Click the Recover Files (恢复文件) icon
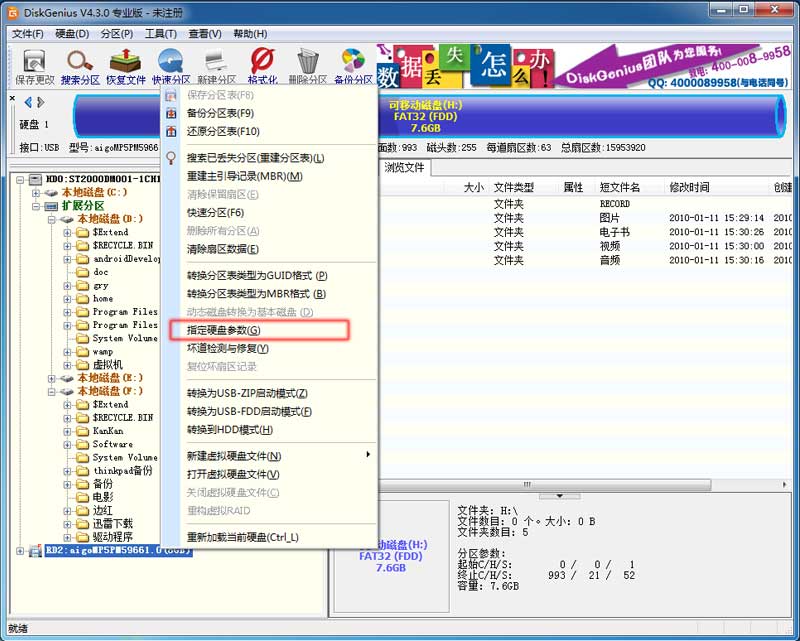800x641 pixels. click(126, 62)
